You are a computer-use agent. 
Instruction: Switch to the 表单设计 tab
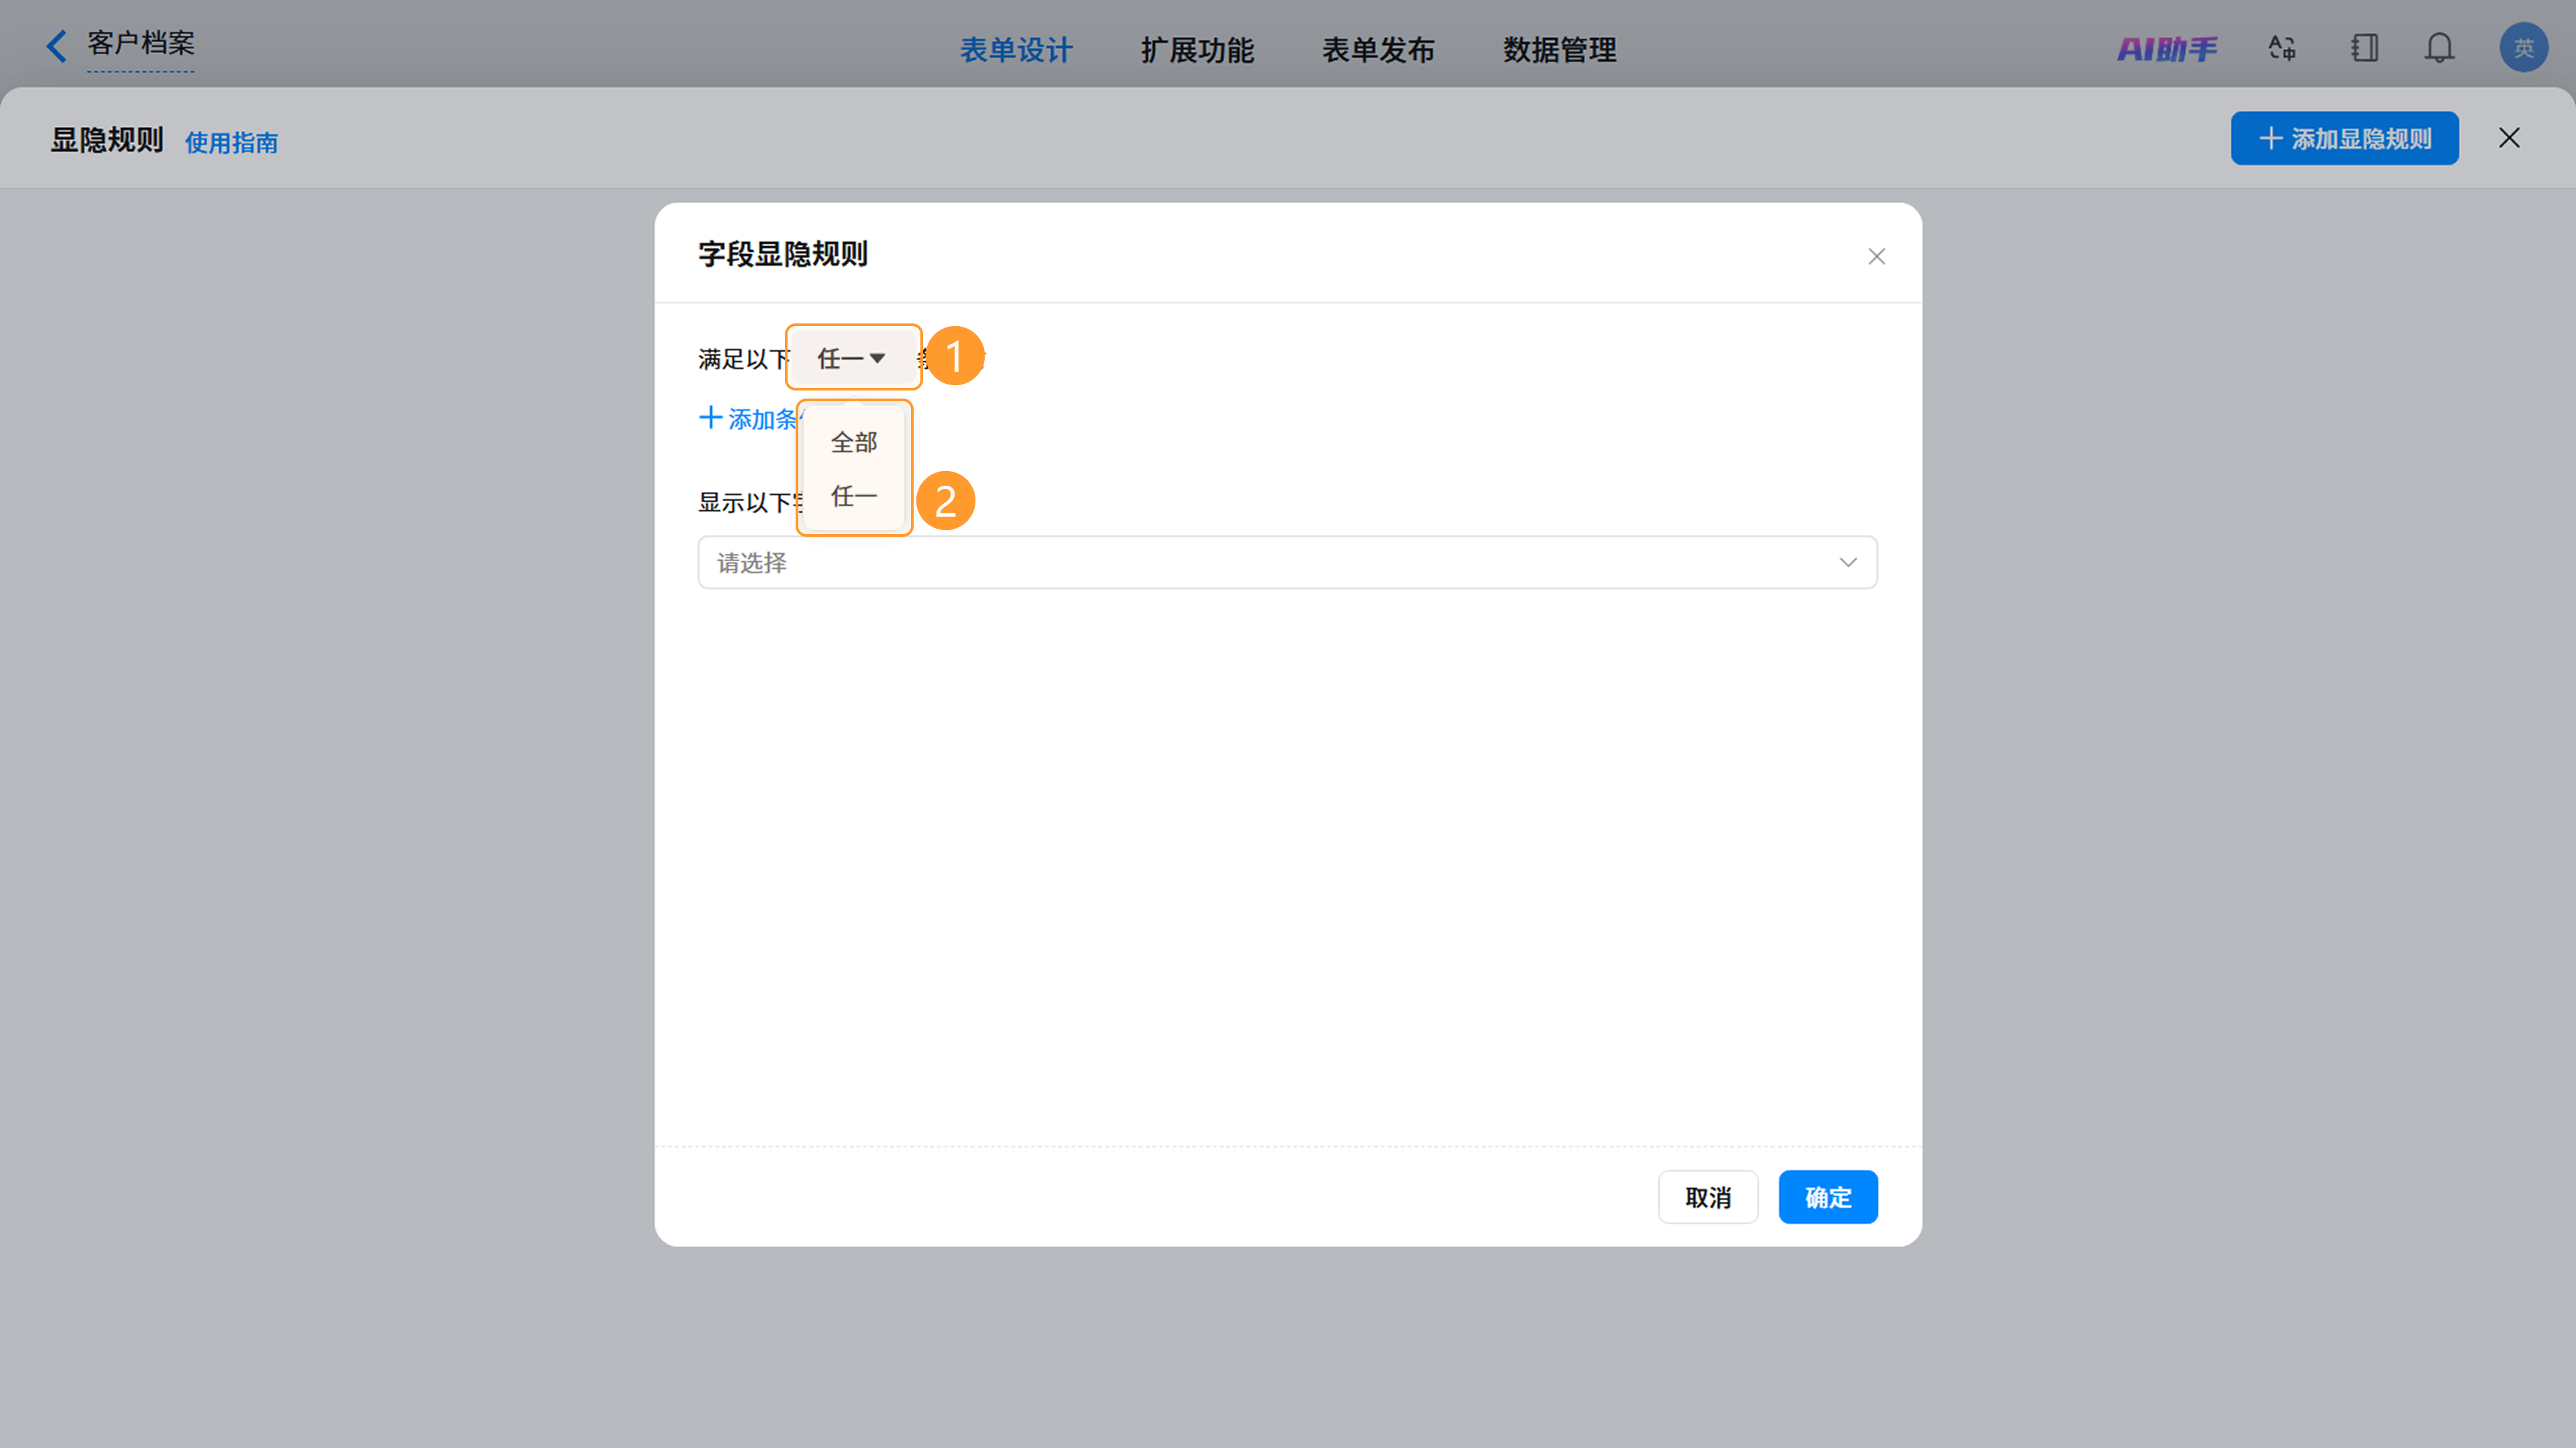pos(1016,49)
